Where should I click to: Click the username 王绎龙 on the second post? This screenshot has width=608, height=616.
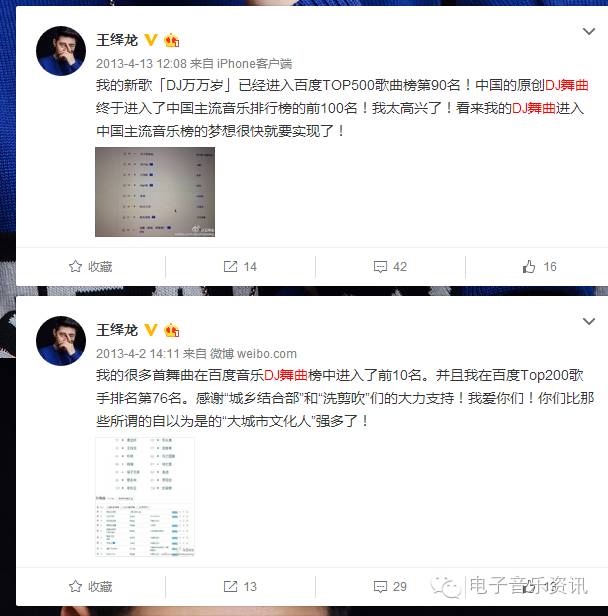click(x=117, y=330)
